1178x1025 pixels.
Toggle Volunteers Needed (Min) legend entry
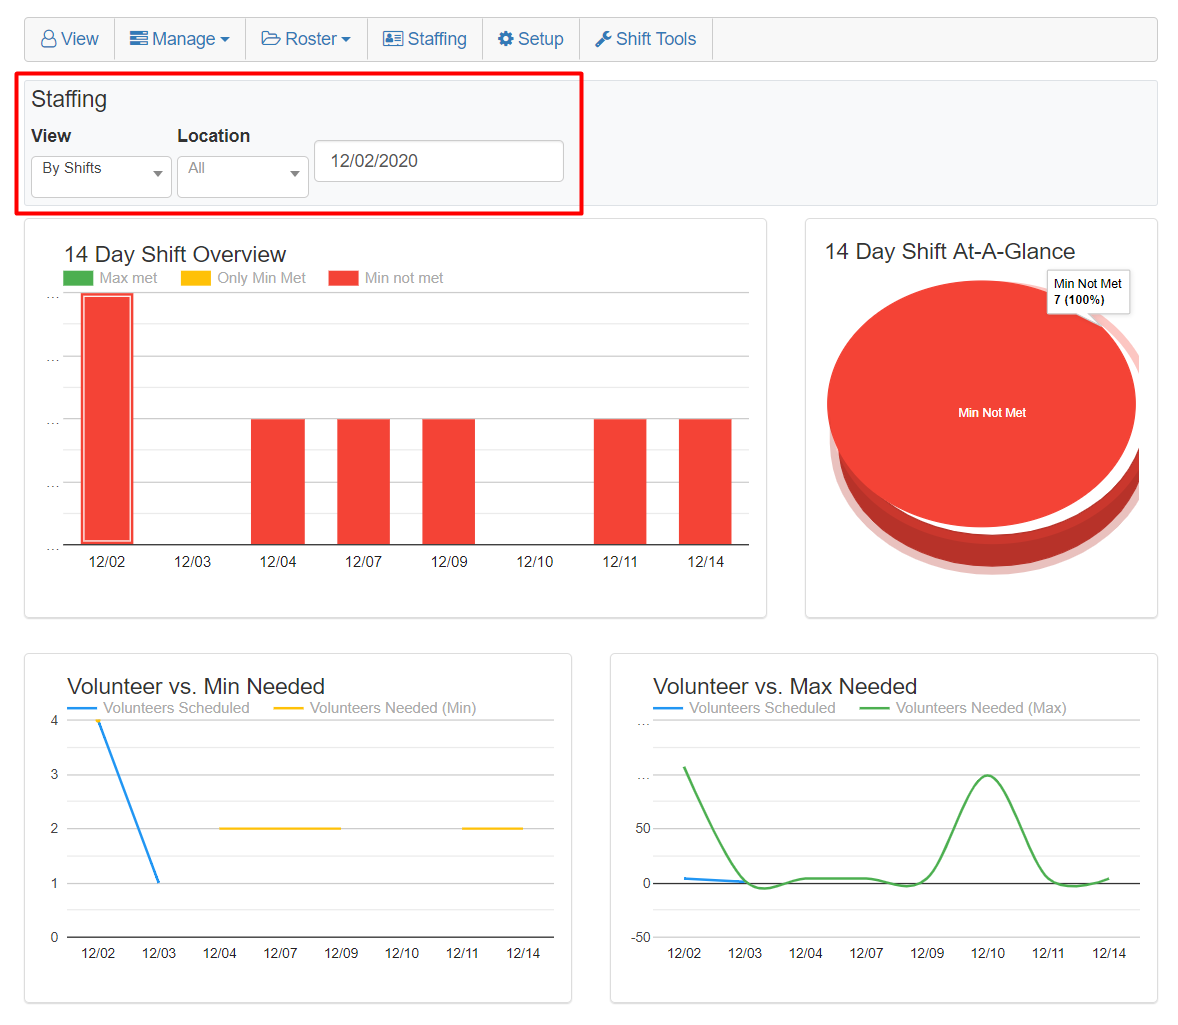click(x=375, y=708)
